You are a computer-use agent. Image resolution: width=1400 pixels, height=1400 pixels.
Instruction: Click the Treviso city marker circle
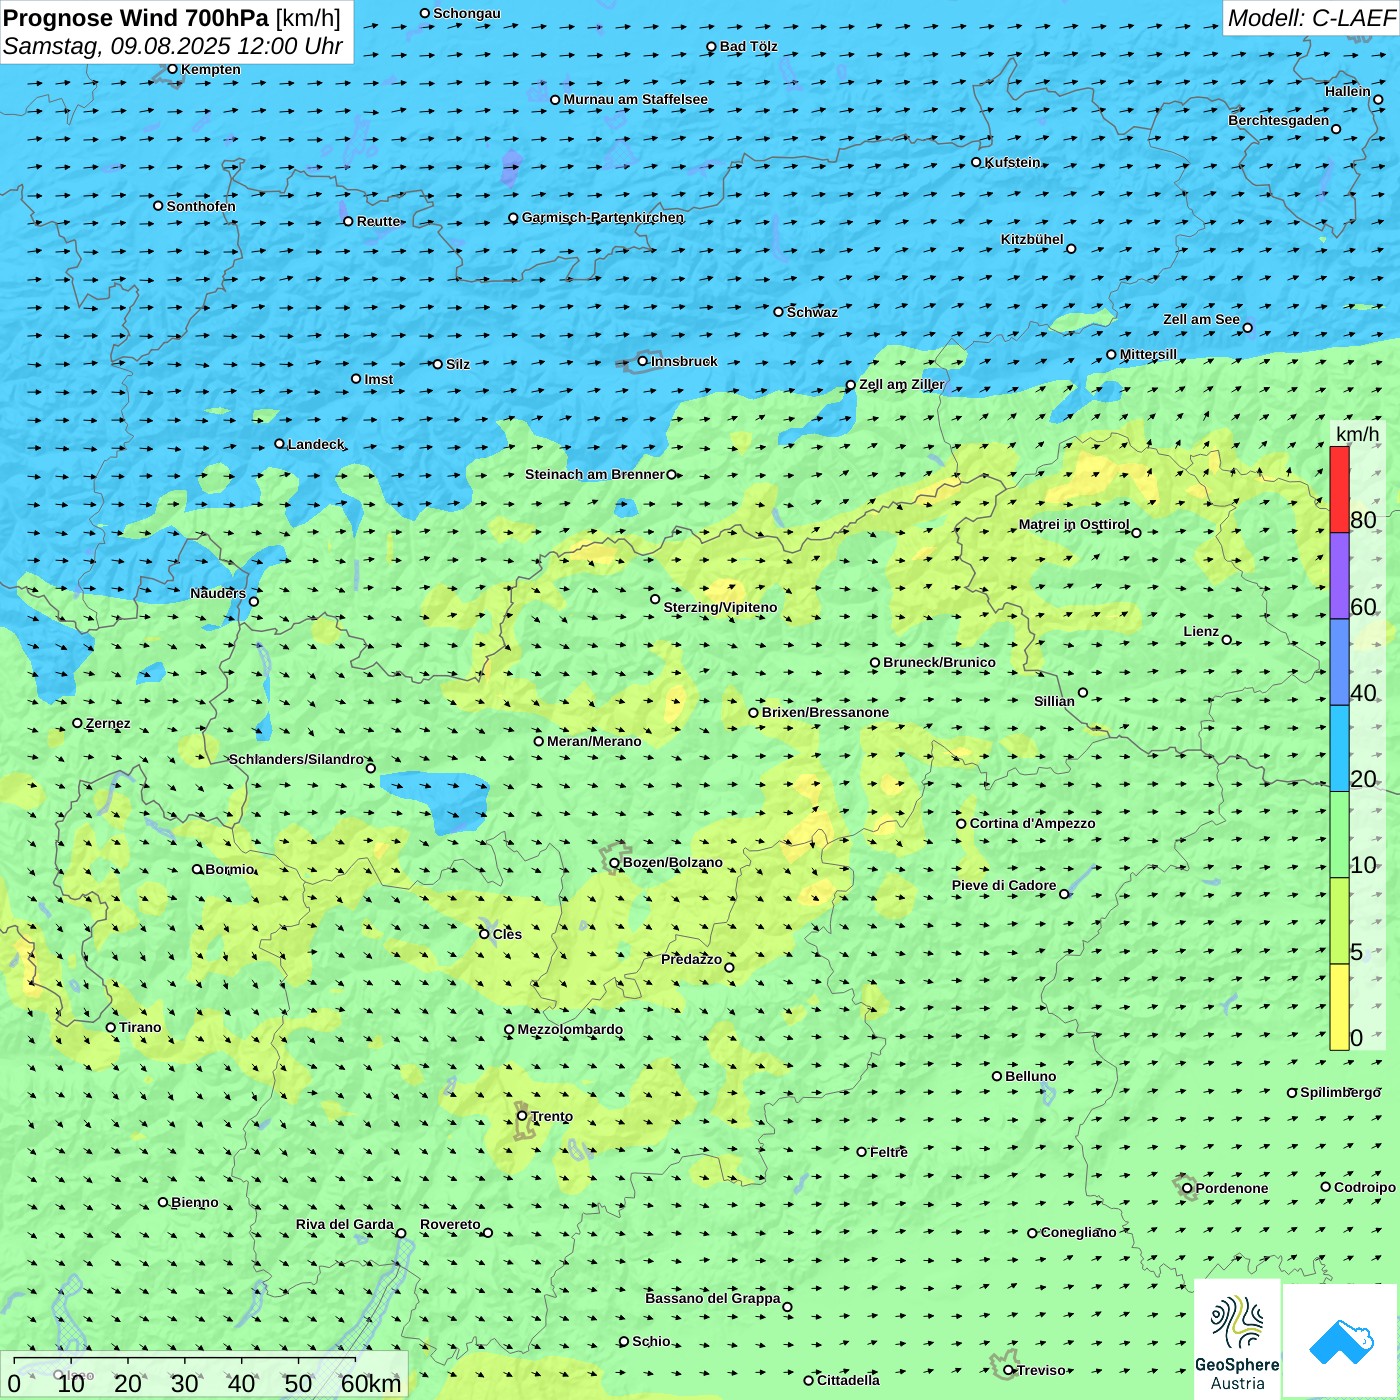(1009, 1370)
